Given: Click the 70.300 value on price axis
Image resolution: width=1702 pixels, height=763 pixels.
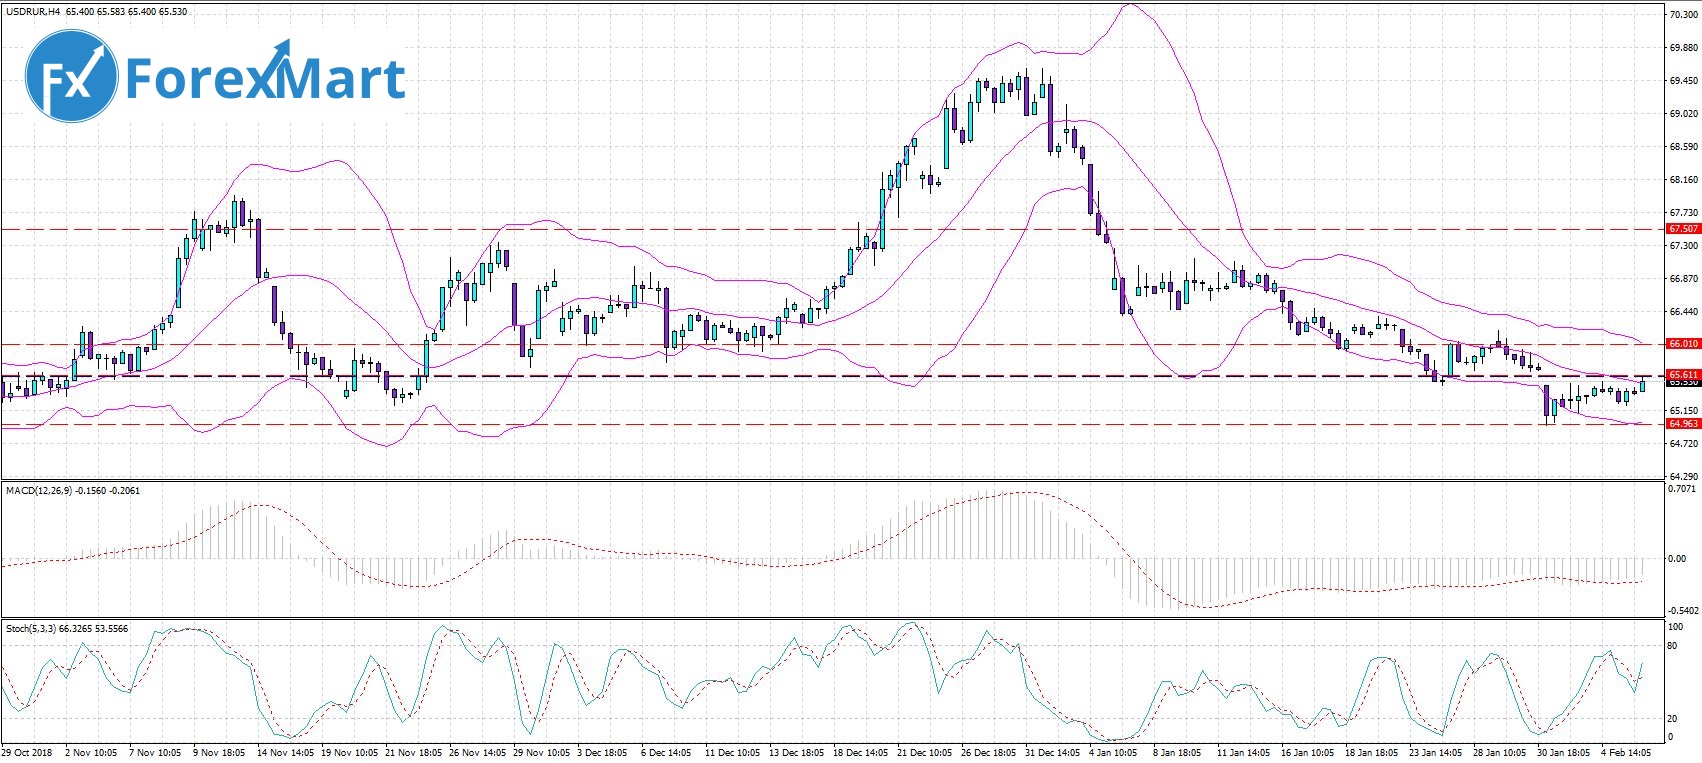Looking at the screenshot, I should click(1683, 15).
